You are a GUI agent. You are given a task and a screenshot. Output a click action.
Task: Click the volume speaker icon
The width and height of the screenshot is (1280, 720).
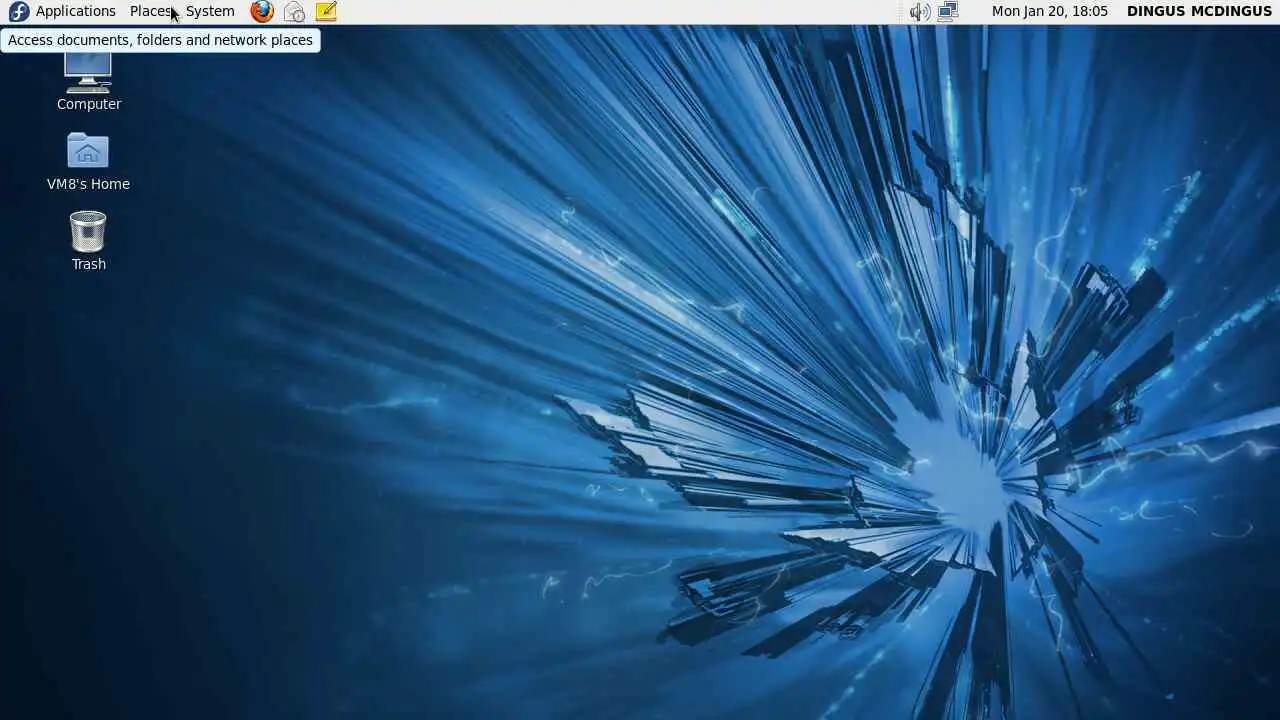tap(920, 11)
